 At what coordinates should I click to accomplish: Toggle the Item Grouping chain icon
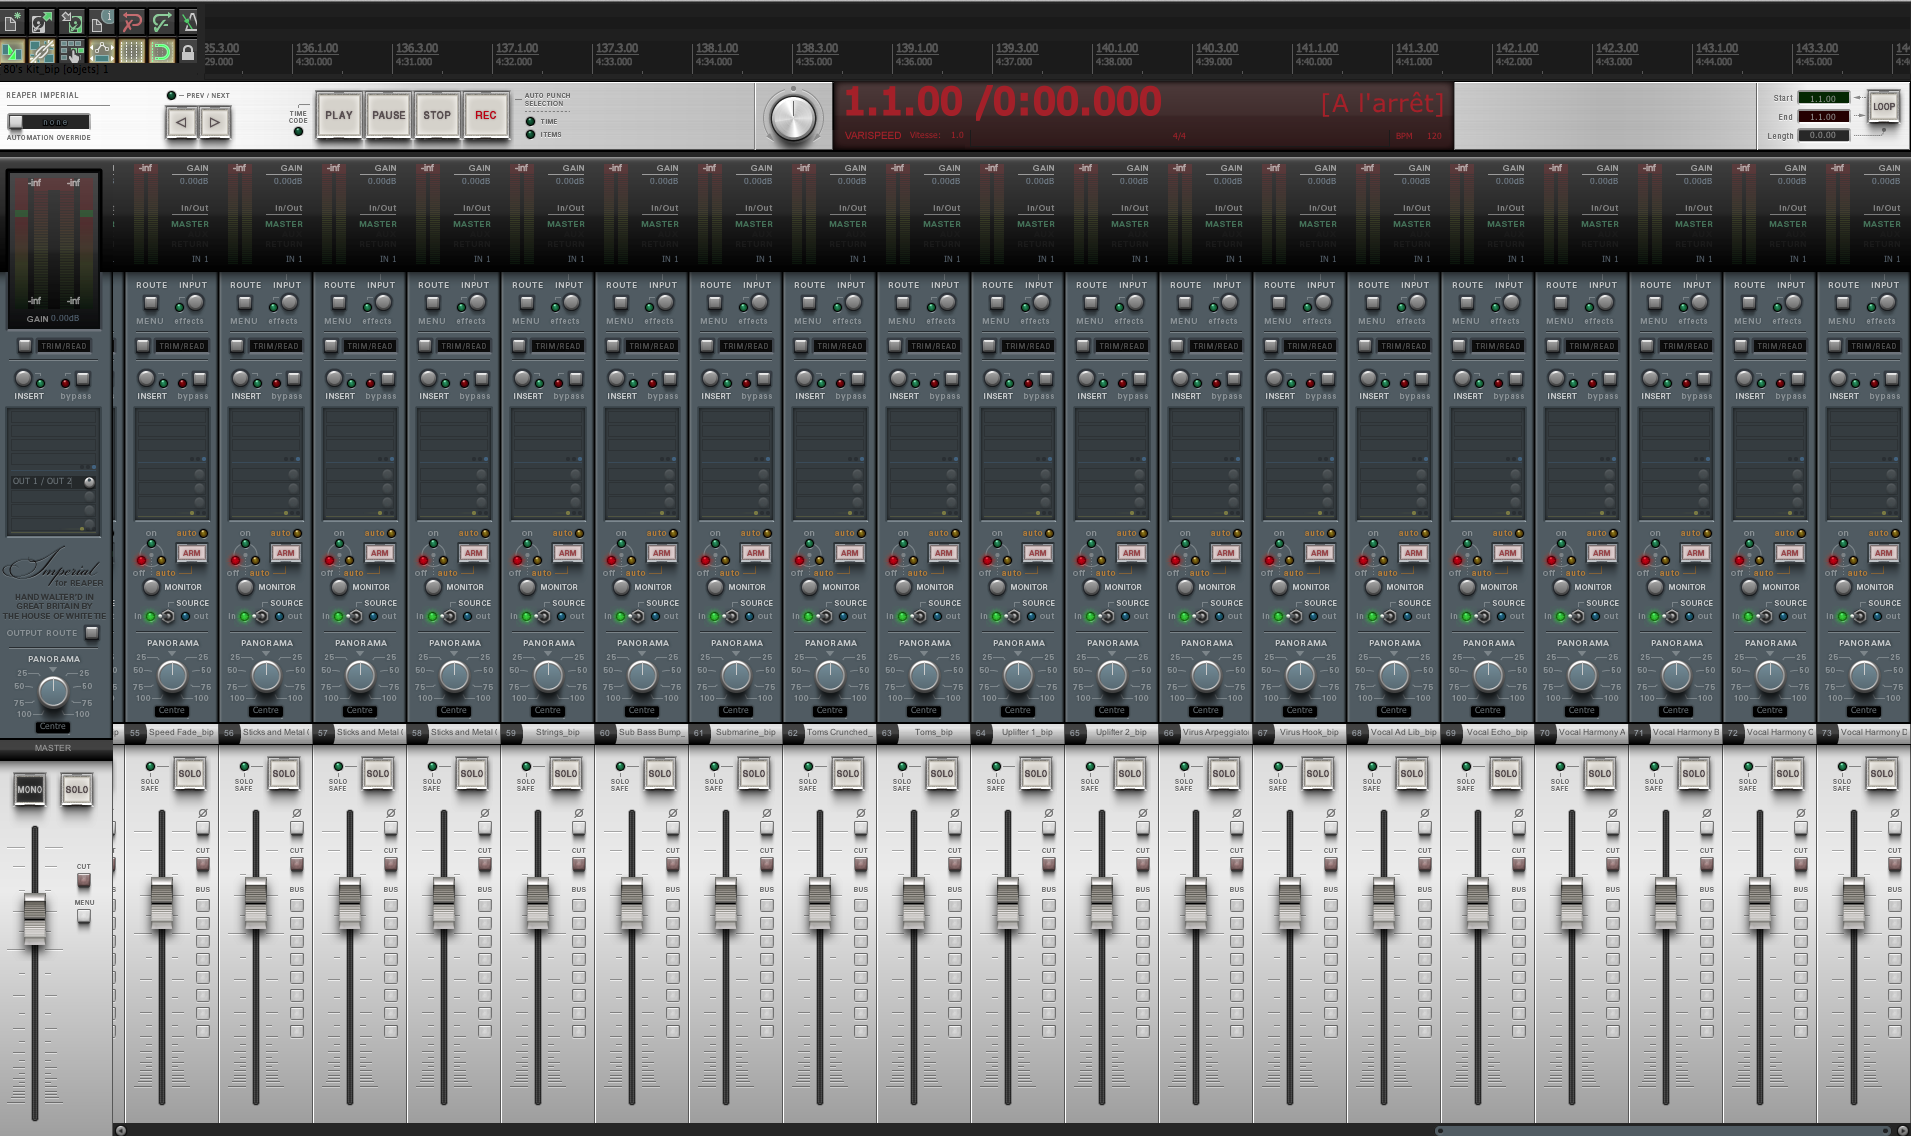(x=42, y=51)
